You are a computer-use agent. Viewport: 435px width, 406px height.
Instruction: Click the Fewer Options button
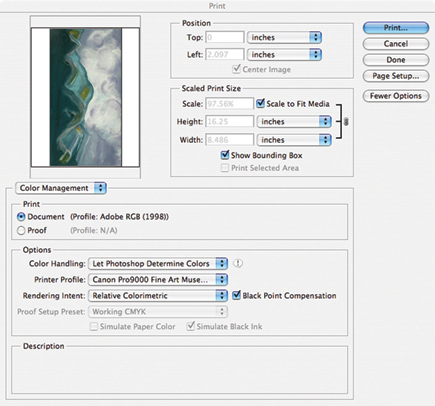click(396, 96)
